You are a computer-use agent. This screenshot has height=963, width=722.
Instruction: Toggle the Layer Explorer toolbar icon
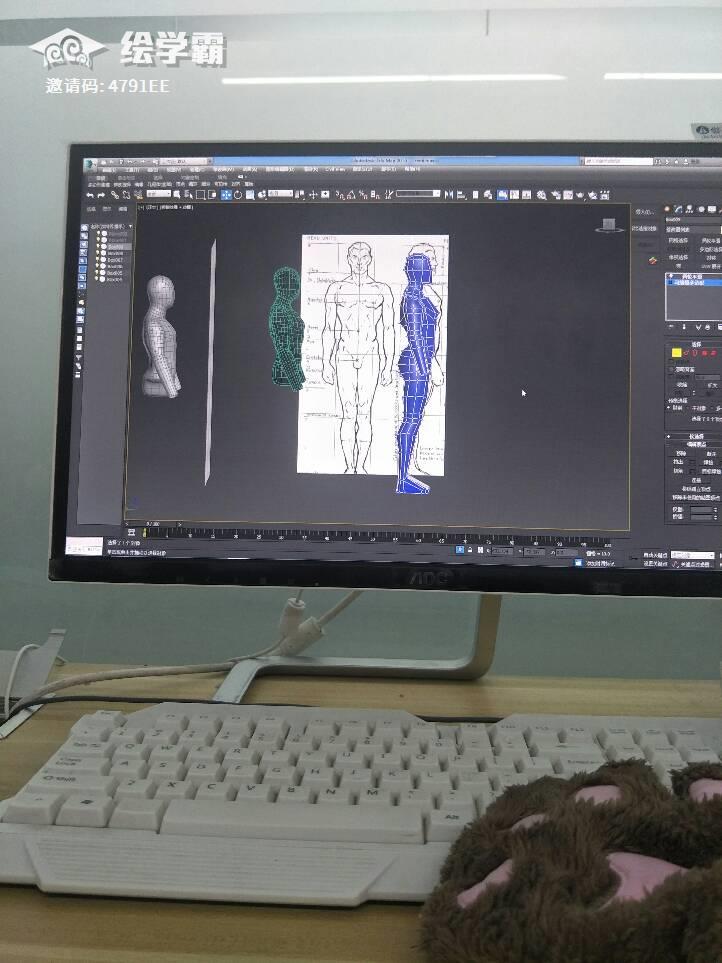pos(488,195)
